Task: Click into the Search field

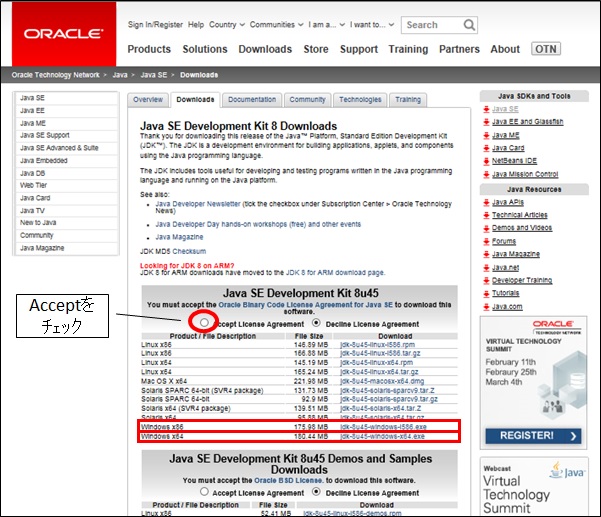Action: pos(432,25)
